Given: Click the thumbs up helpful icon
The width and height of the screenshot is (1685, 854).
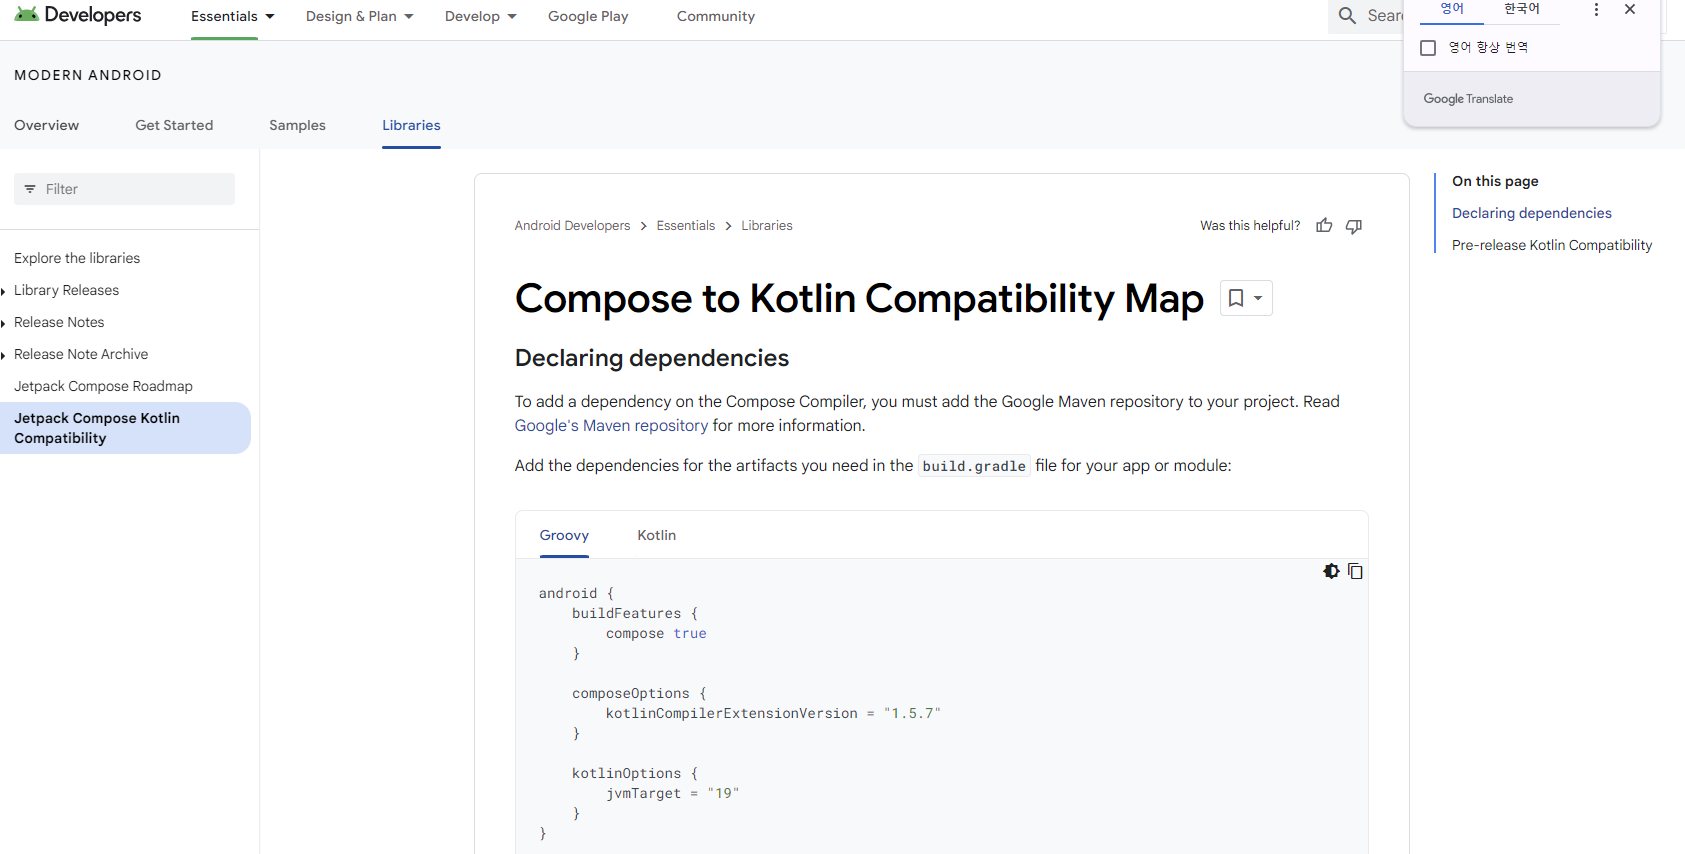Looking at the screenshot, I should [1324, 225].
